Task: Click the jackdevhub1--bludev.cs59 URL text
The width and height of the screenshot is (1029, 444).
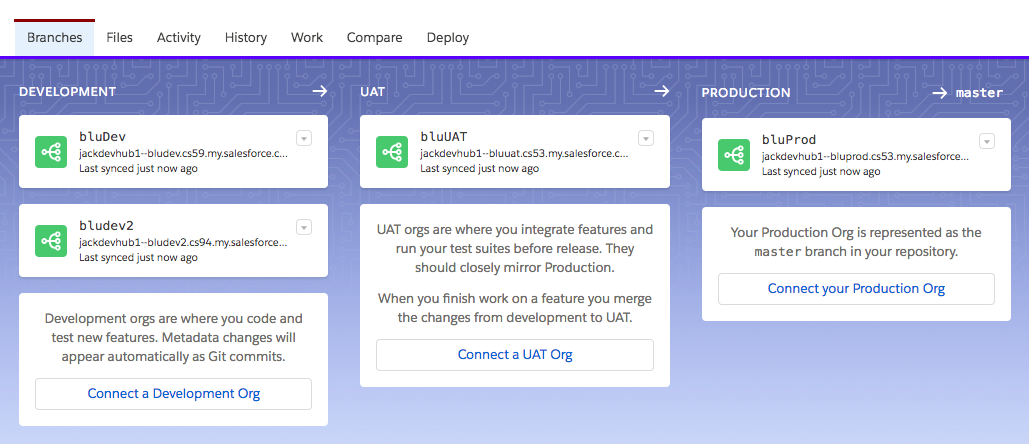Action: coord(183,154)
